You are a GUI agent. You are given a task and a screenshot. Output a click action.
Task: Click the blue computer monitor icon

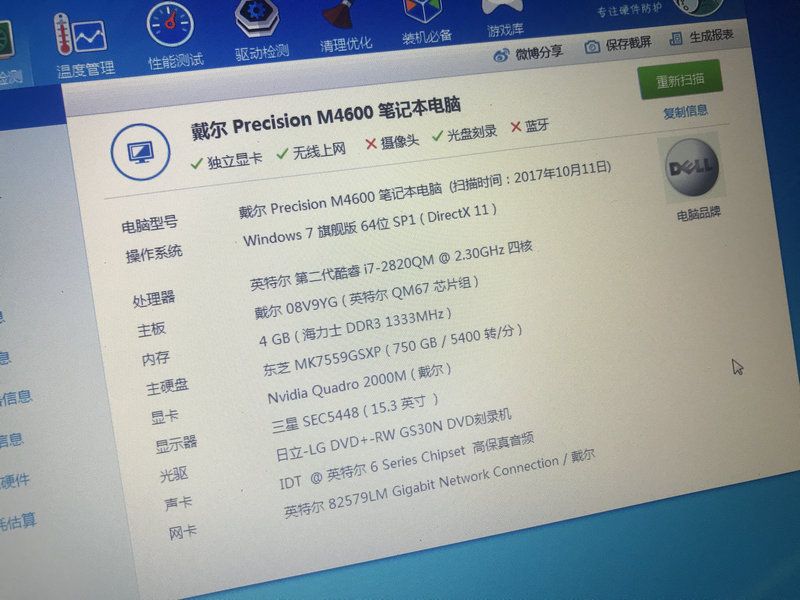pyautogui.click(x=141, y=152)
